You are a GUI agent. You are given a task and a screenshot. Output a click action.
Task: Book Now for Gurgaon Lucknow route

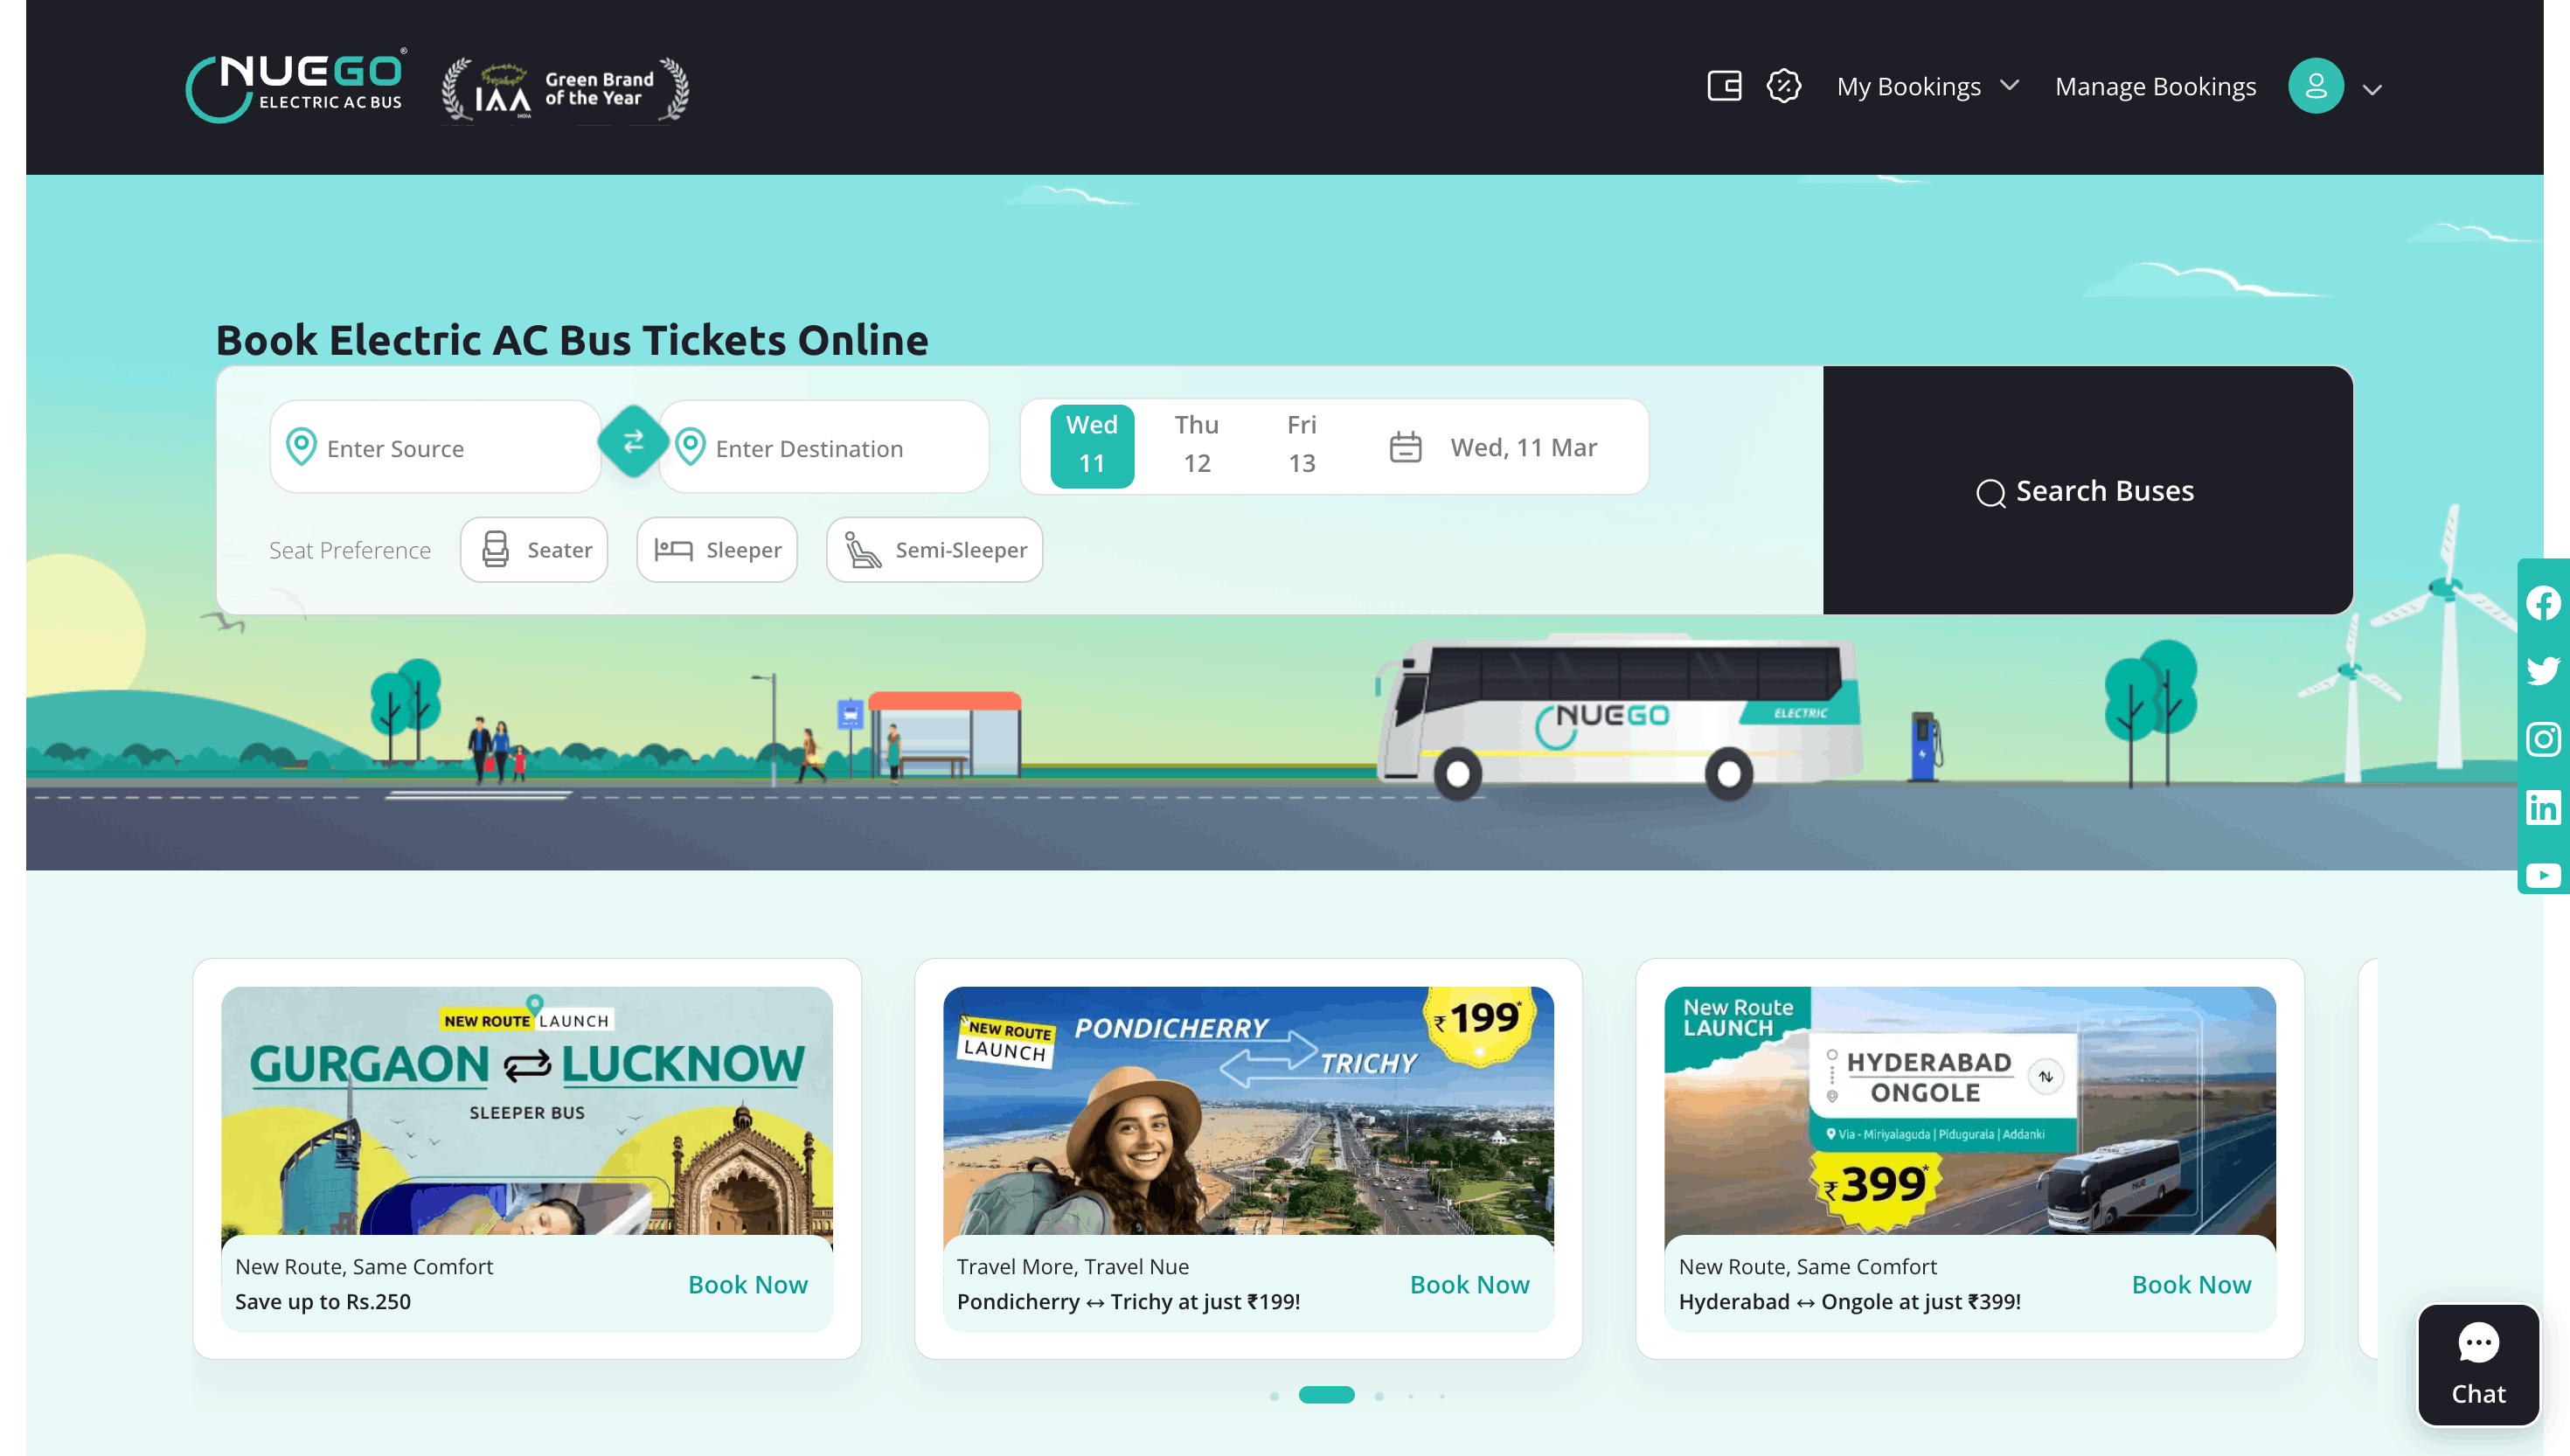coord(747,1284)
